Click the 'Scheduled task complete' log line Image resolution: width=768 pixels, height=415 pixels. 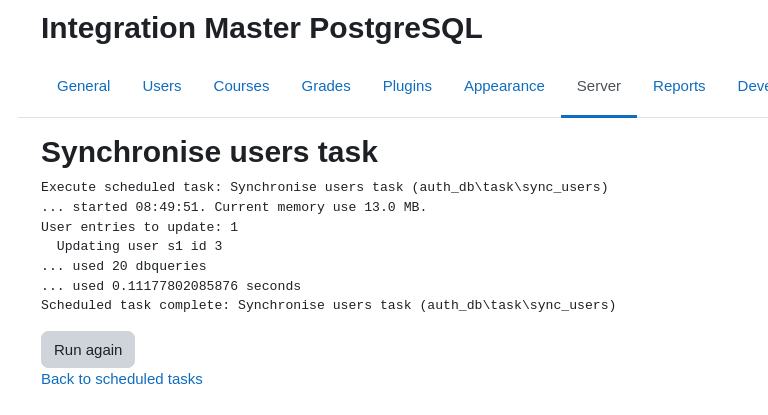tap(328, 305)
